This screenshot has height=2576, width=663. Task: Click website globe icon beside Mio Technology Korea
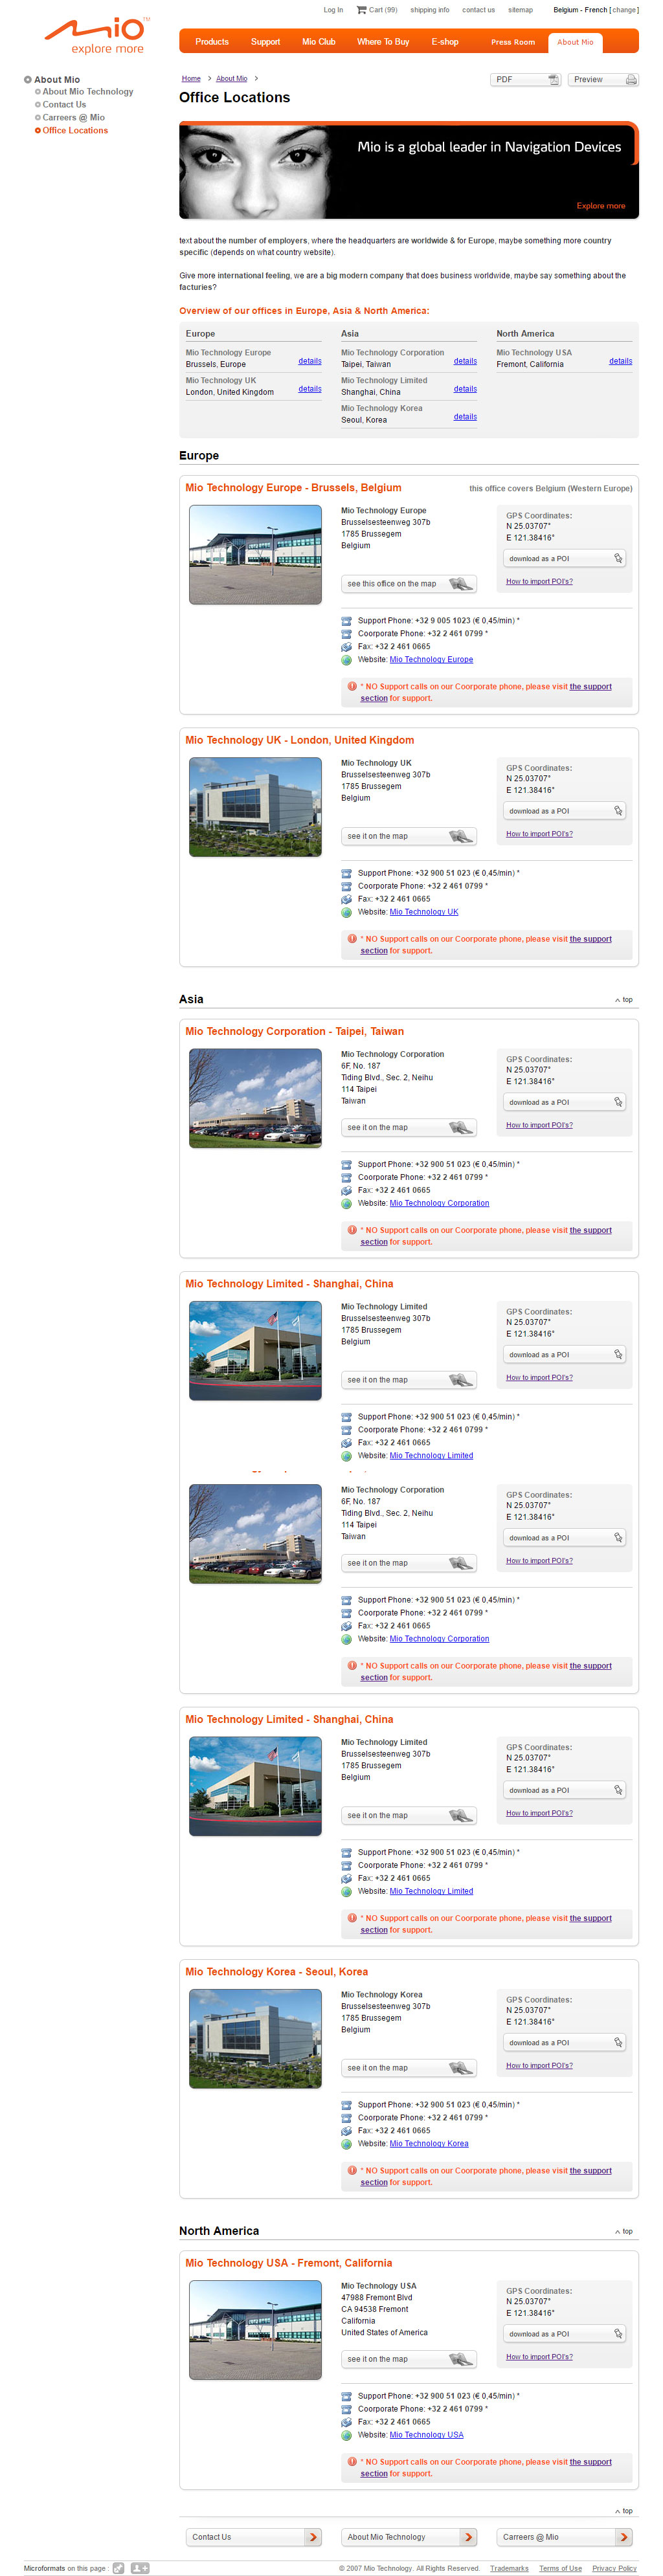click(347, 2144)
